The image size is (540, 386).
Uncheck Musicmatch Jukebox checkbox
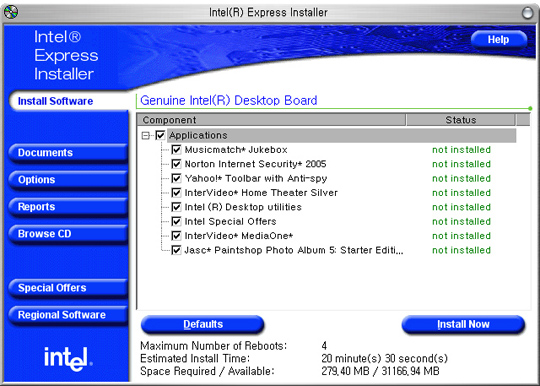click(x=176, y=150)
